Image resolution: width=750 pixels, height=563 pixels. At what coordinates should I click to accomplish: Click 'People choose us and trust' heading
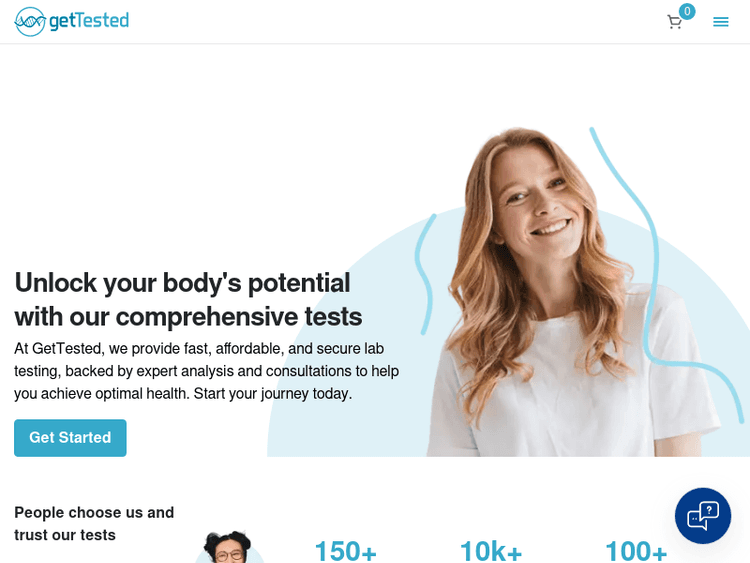point(94,523)
